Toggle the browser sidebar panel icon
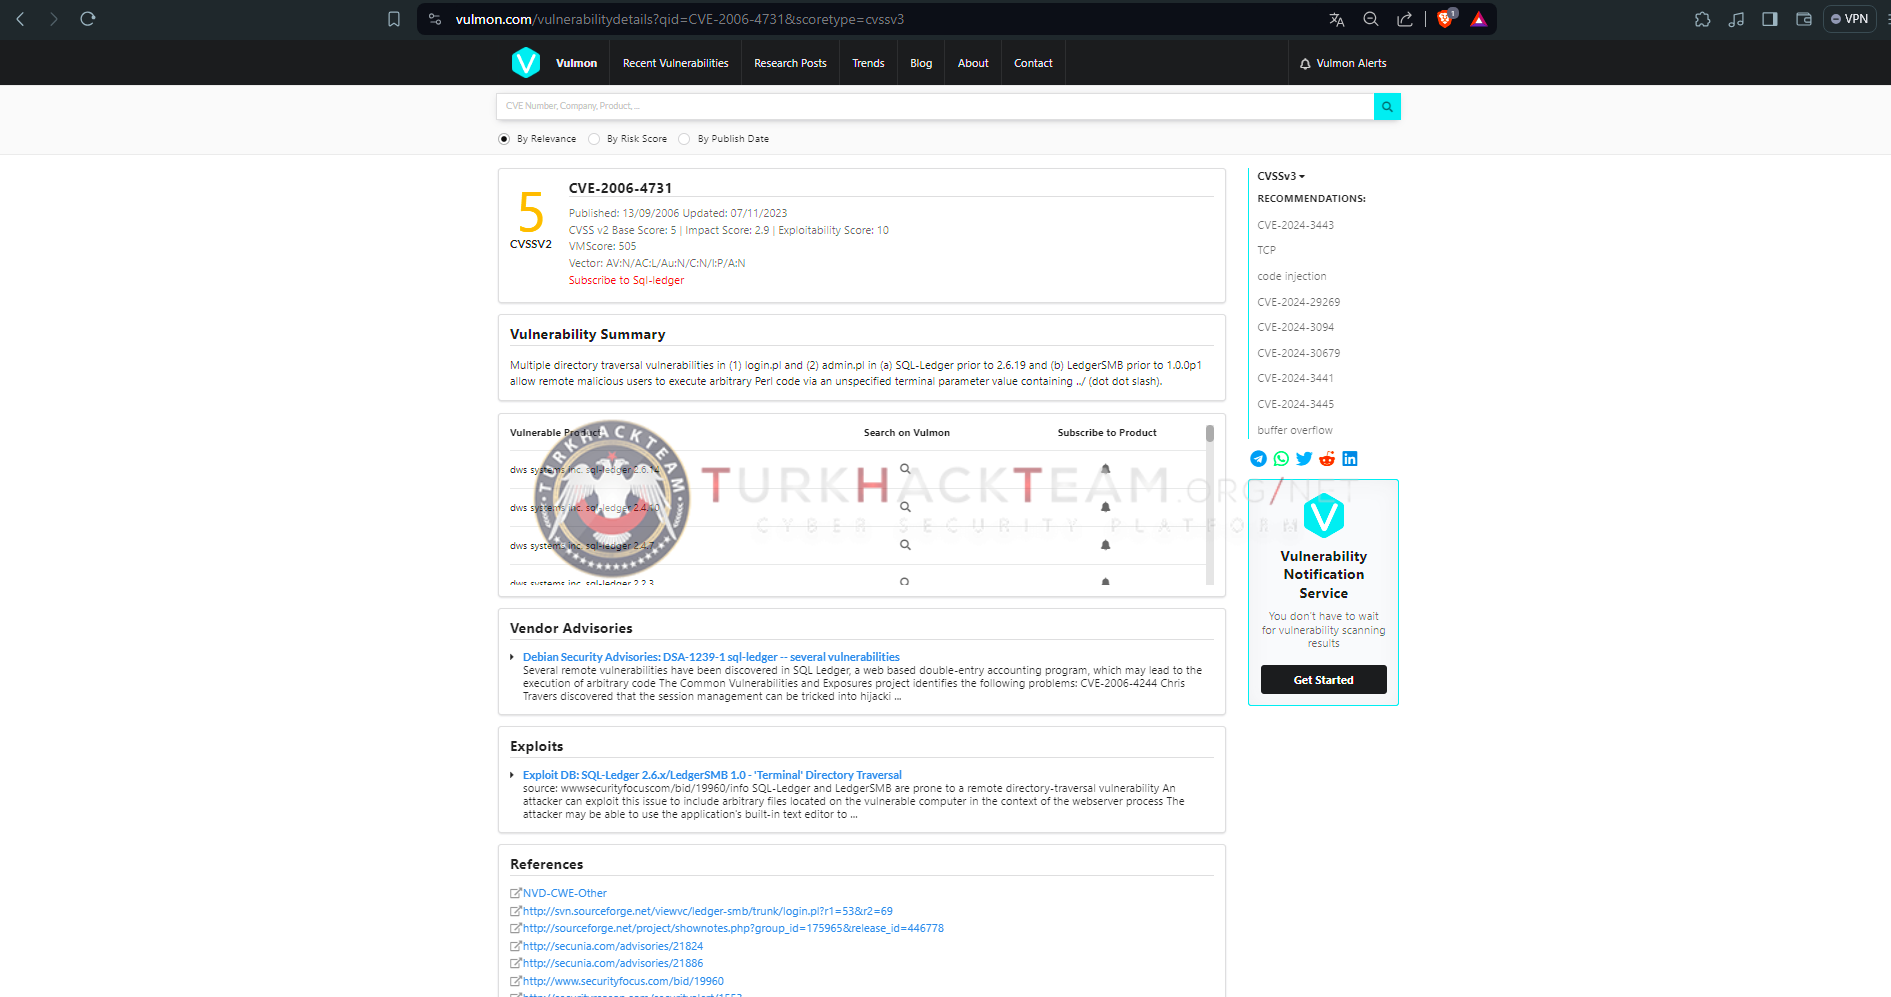 1770,19
